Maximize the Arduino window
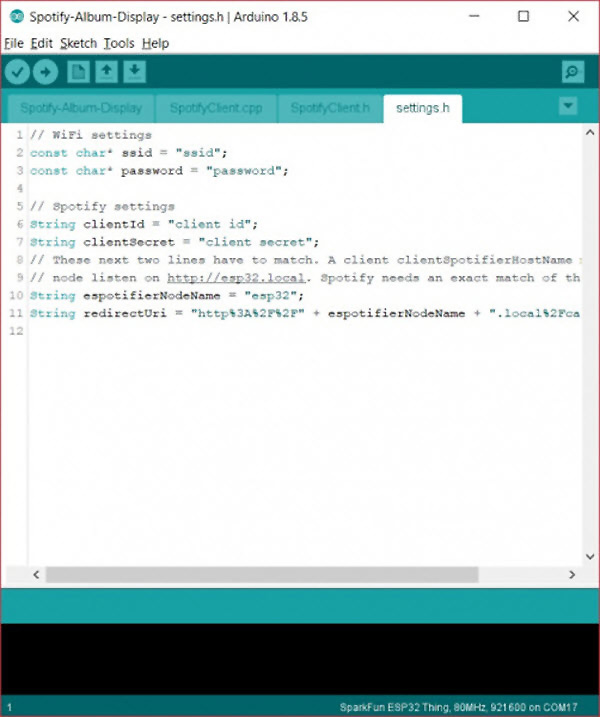 coord(524,16)
